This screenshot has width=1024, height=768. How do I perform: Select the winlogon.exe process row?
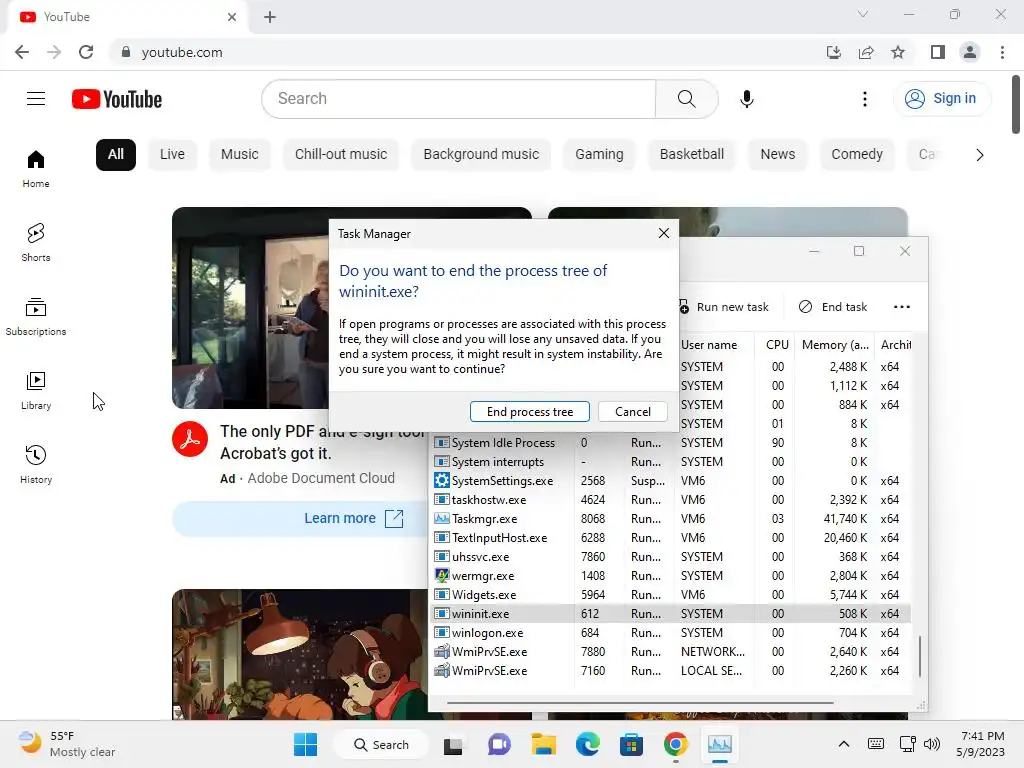670,633
